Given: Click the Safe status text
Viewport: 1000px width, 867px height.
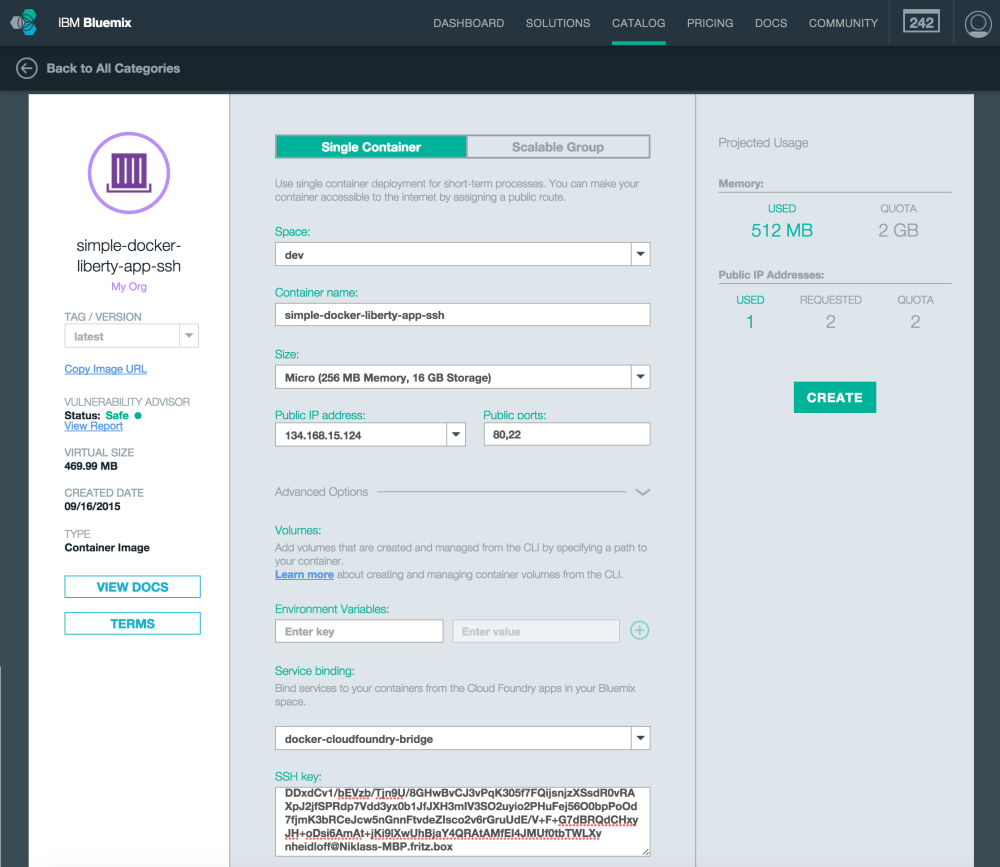Looking at the screenshot, I should 117,415.
